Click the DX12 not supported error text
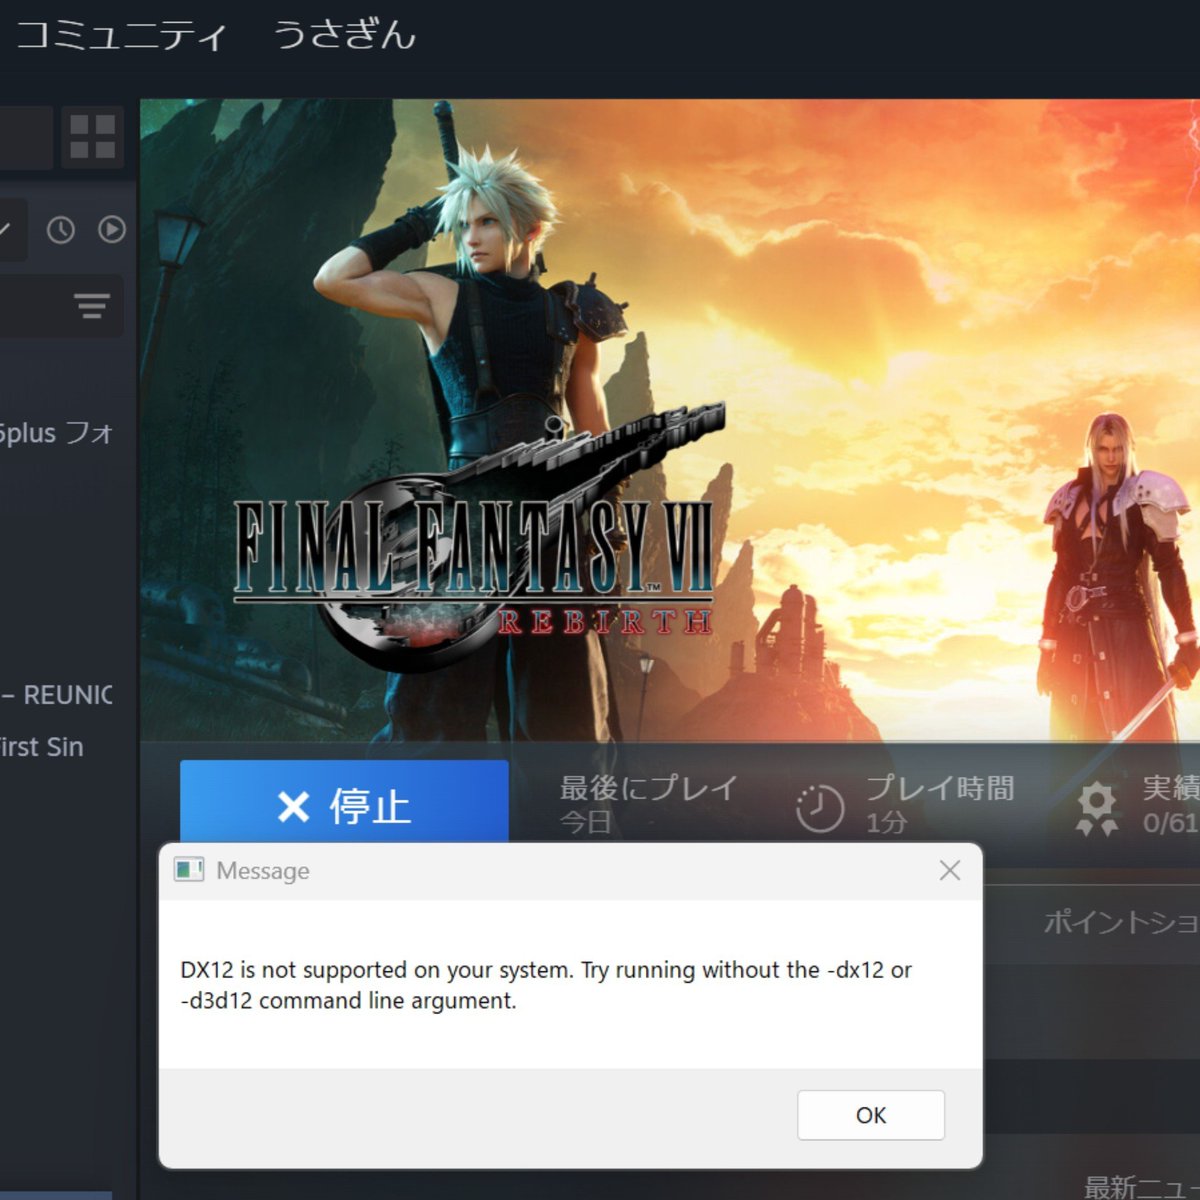Viewport: 1200px width, 1200px height. tap(546, 985)
